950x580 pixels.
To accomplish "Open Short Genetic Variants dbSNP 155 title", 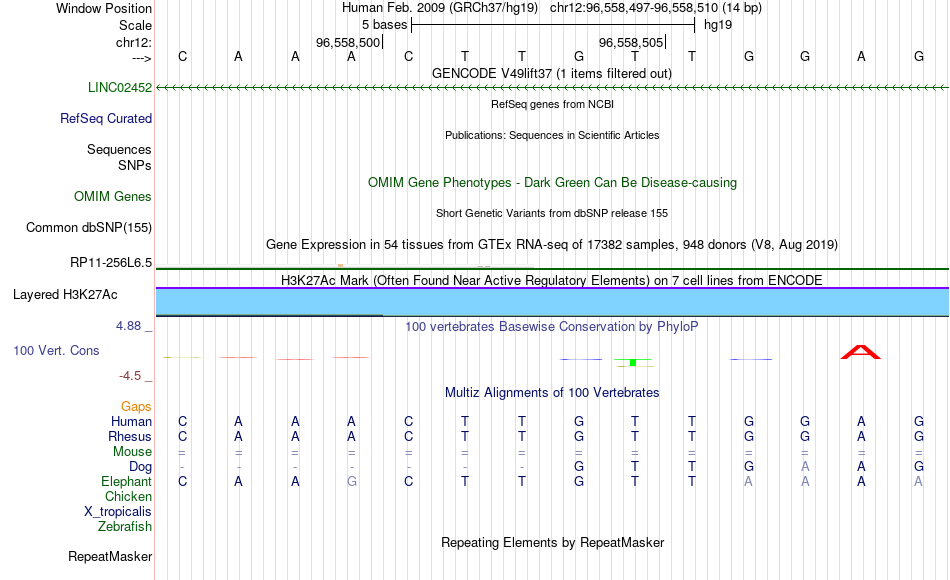I will pos(552,213).
